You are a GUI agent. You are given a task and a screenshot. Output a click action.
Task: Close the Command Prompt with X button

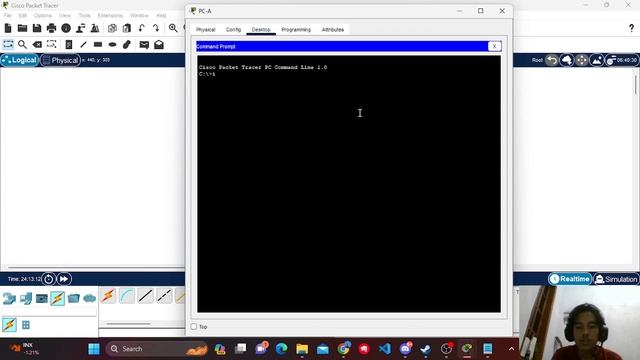pyautogui.click(x=494, y=47)
